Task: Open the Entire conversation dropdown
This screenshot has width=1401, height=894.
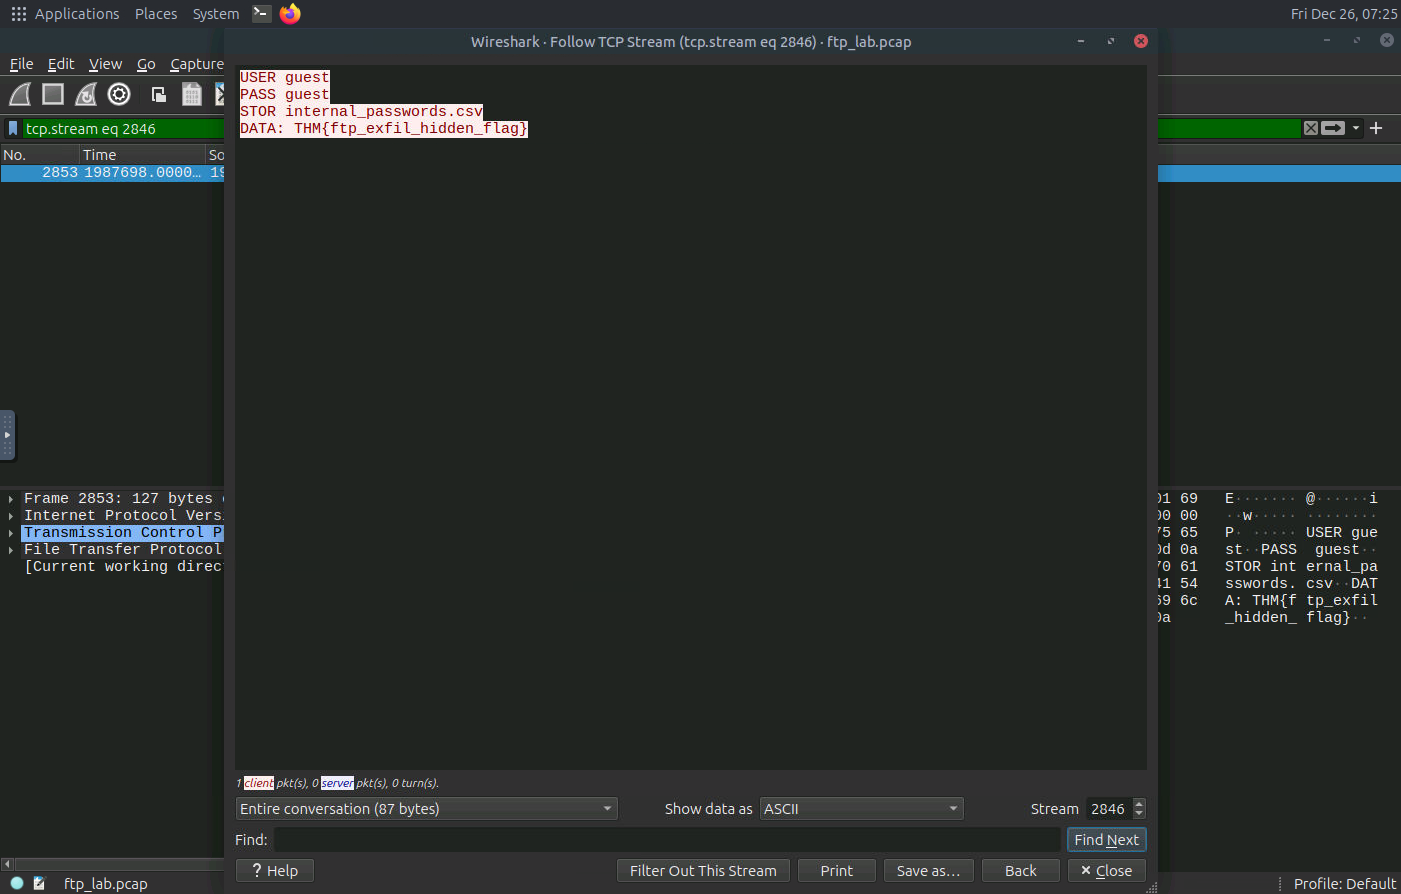Action: click(426, 809)
